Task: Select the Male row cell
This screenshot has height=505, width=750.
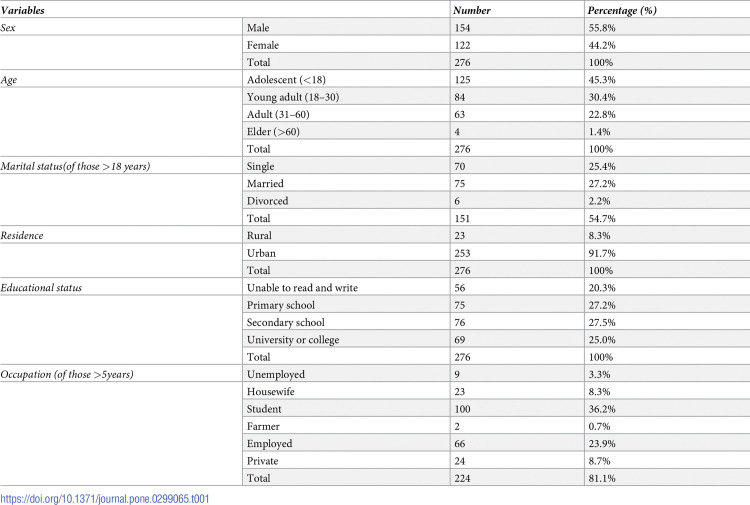Action: tap(346, 28)
